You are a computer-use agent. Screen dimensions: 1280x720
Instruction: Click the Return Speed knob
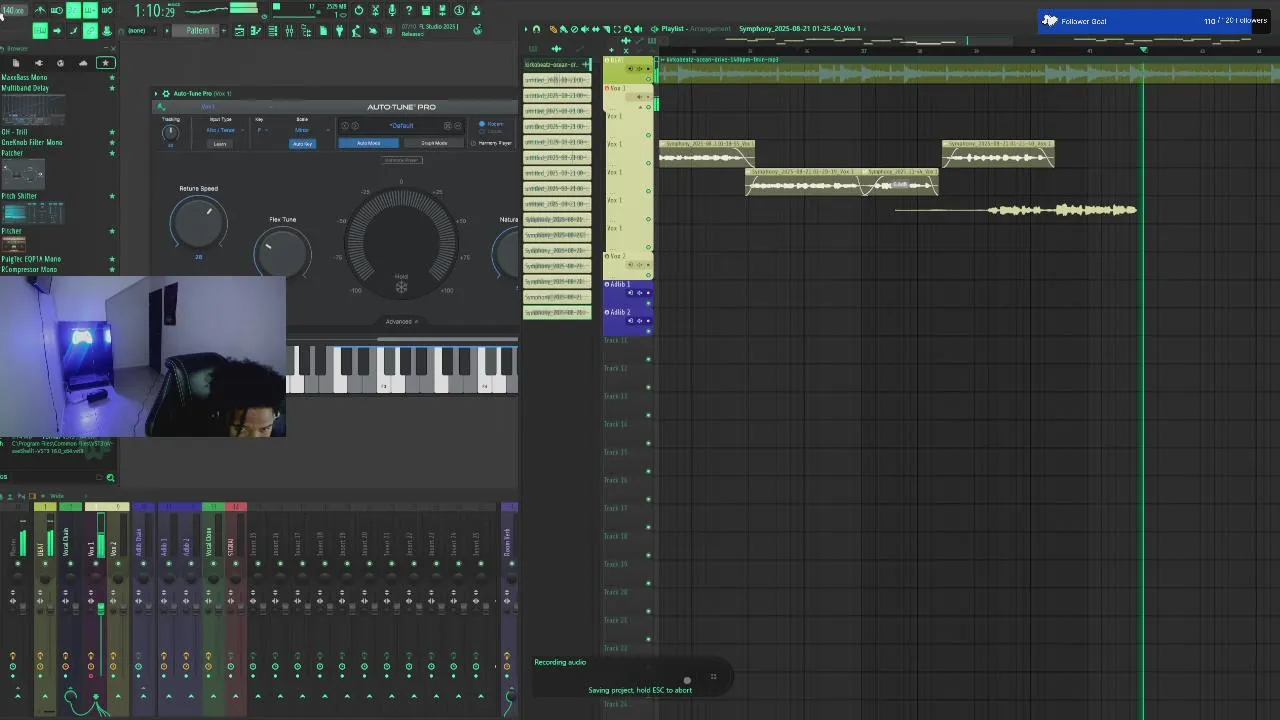point(198,222)
